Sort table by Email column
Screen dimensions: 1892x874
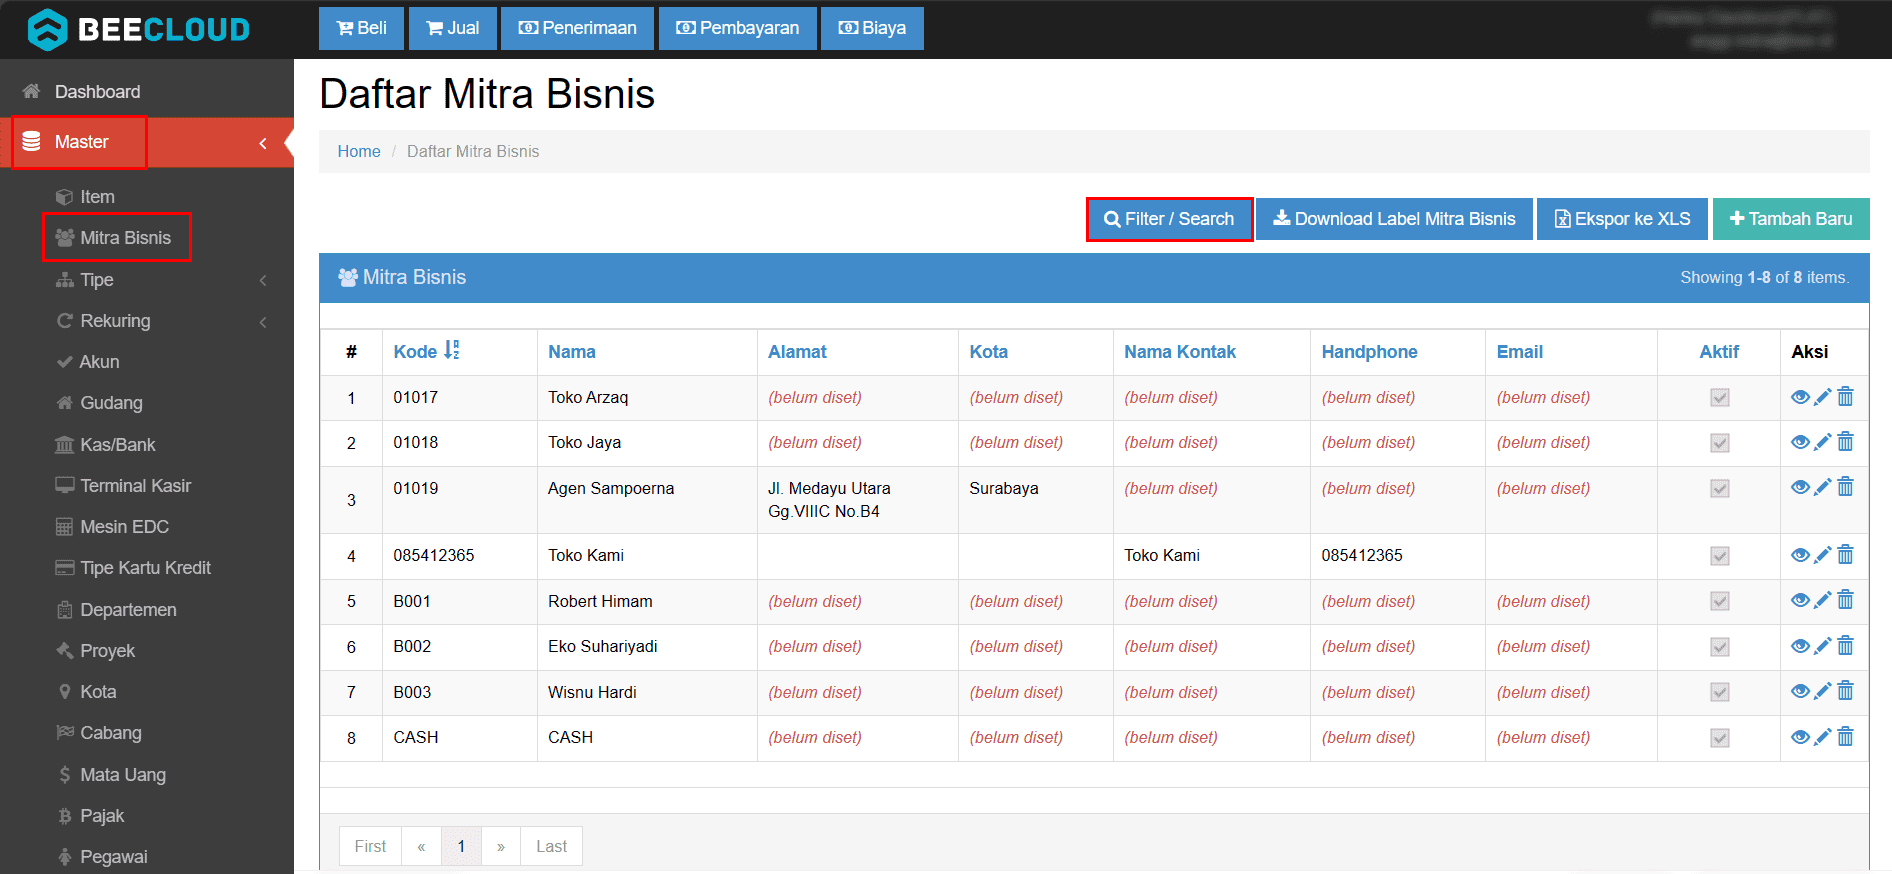tap(1519, 352)
